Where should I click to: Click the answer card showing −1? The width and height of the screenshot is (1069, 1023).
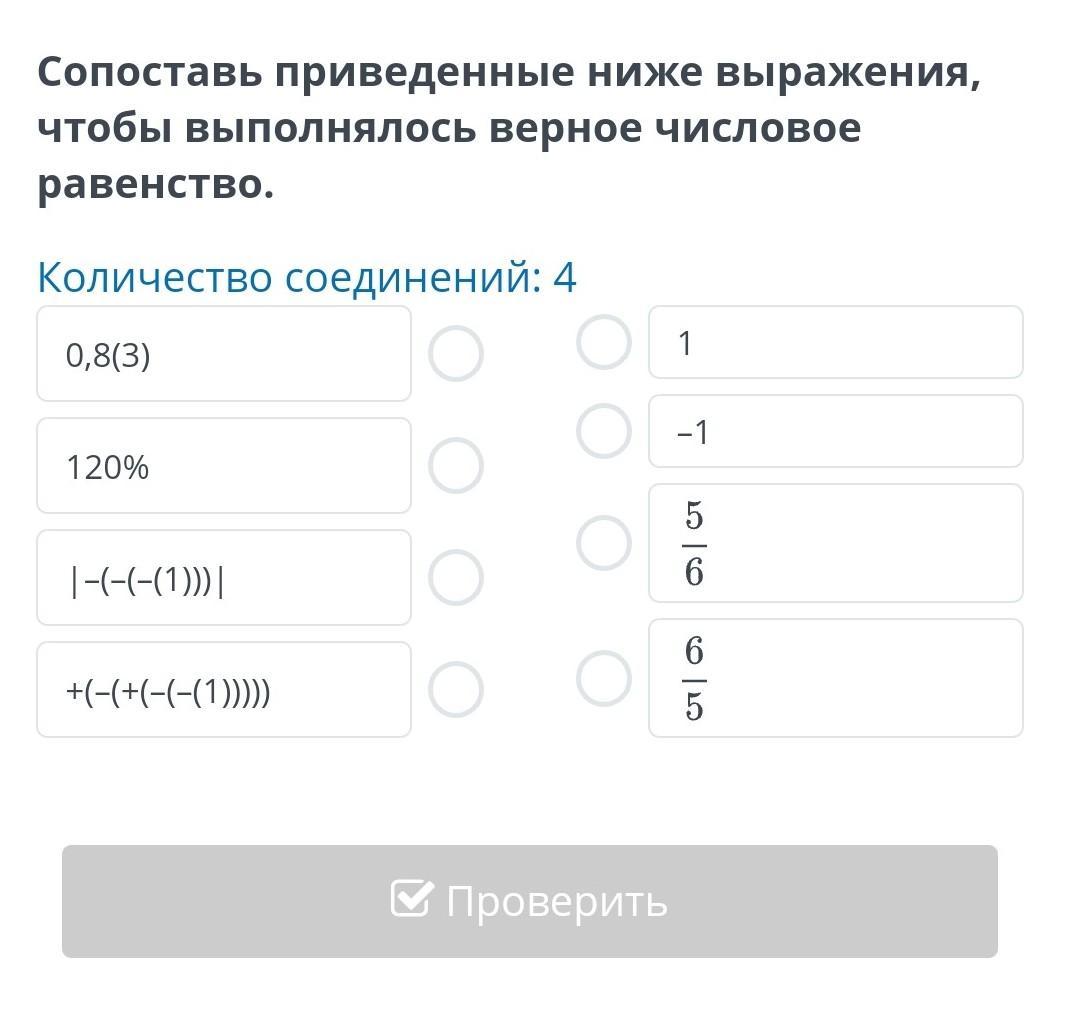click(x=836, y=431)
